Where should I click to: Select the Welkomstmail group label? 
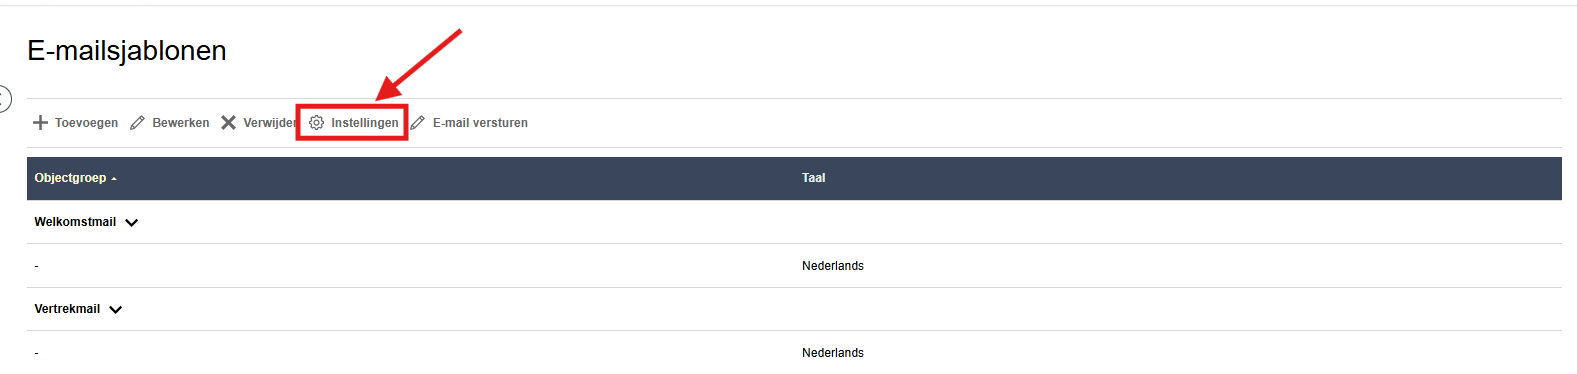tap(75, 222)
